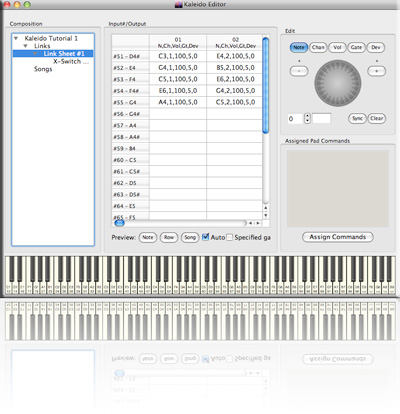Click the value stepper arrows

coord(307,118)
